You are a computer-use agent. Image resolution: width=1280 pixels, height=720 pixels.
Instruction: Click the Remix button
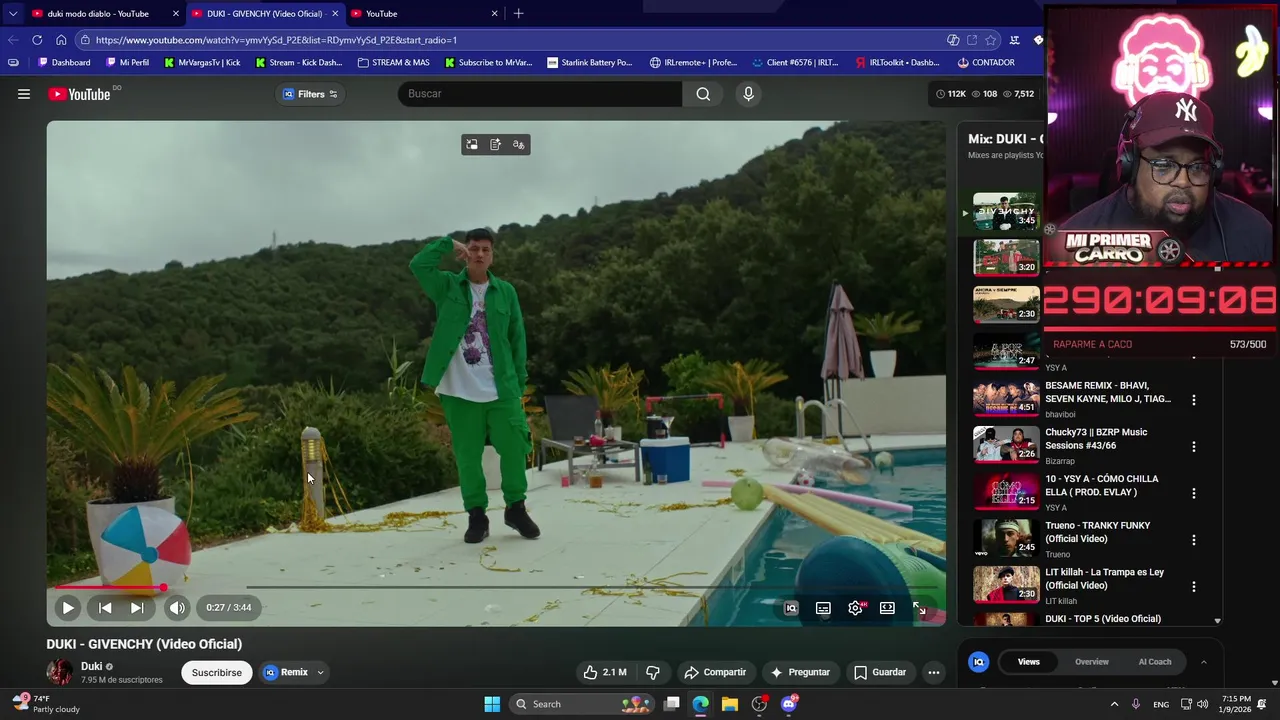286,672
